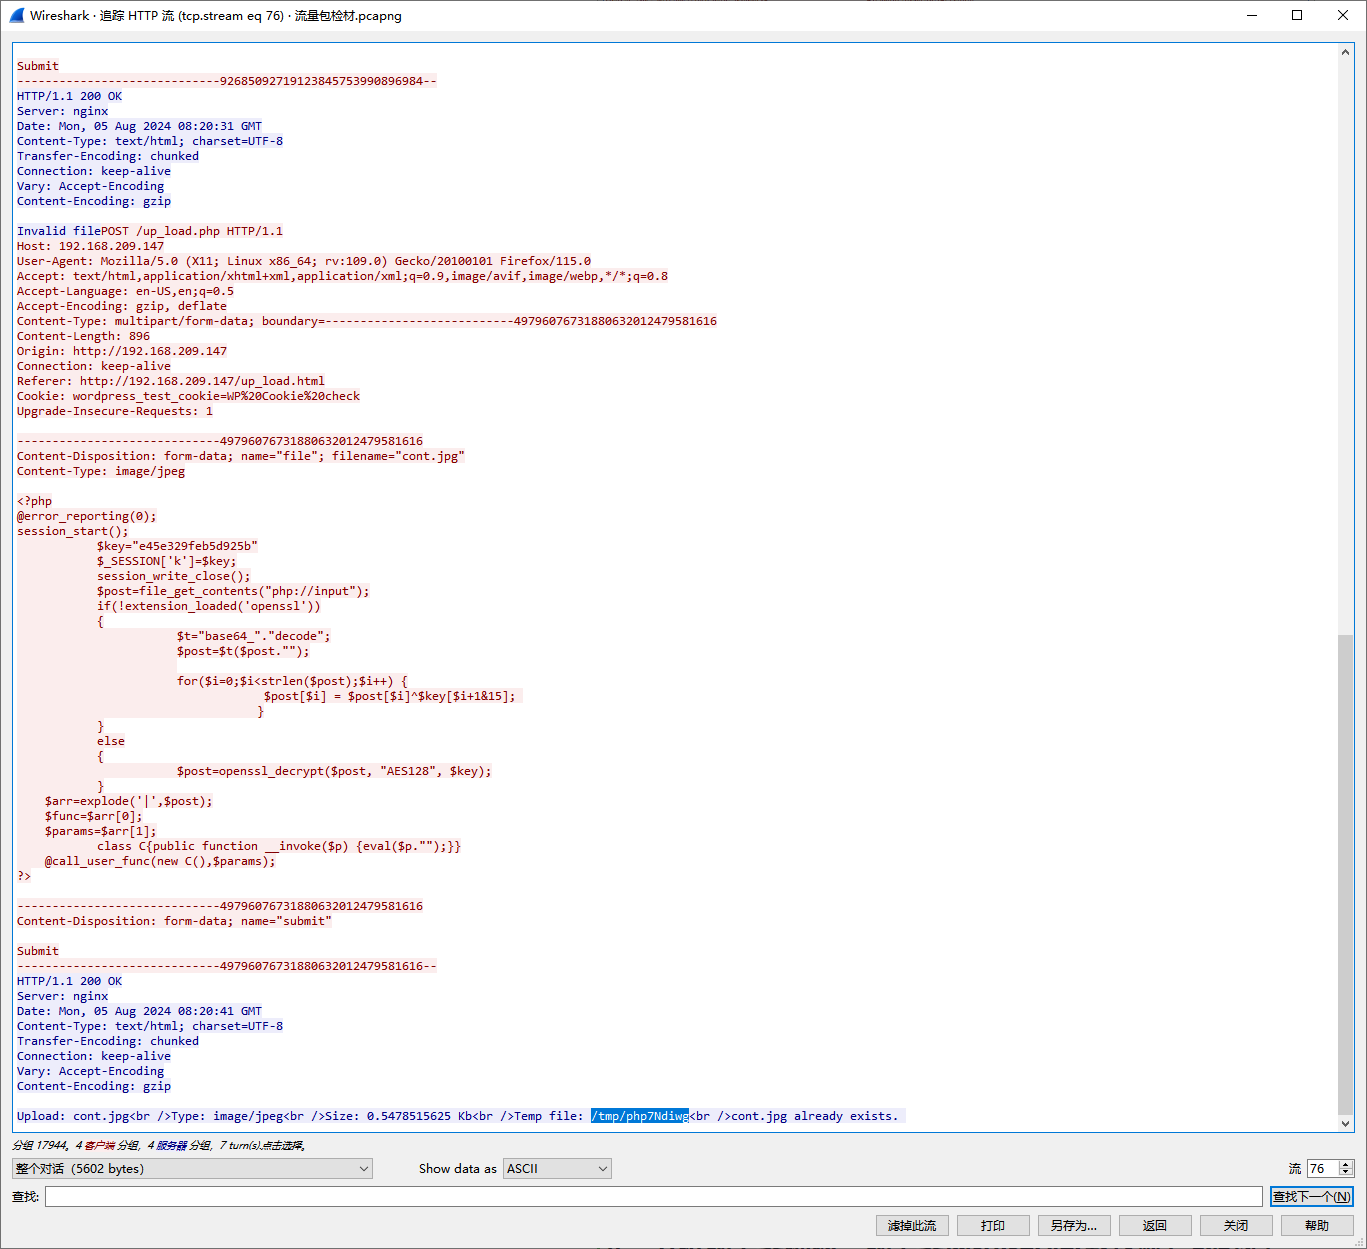The width and height of the screenshot is (1367, 1249).
Task: Click the 'Upgrade-Insecure-Requests: 1' line
Action: pos(114,411)
